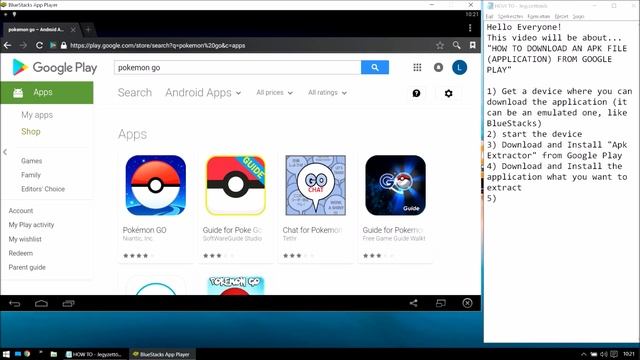Open the All prices dropdown
Image resolution: width=640 pixels, height=360 pixels.
(x=274, y=93)
